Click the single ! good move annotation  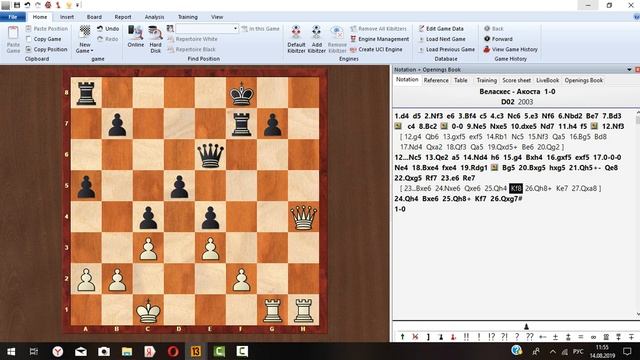pyautogui.click(x=479, y=337)
